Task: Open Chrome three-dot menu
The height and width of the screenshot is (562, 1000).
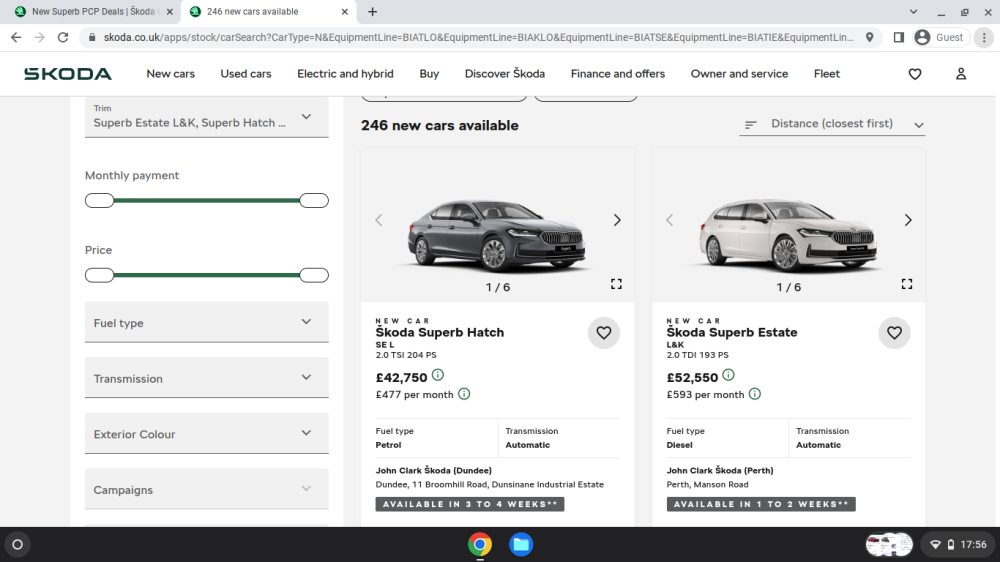Action: [x=984, y=38]
